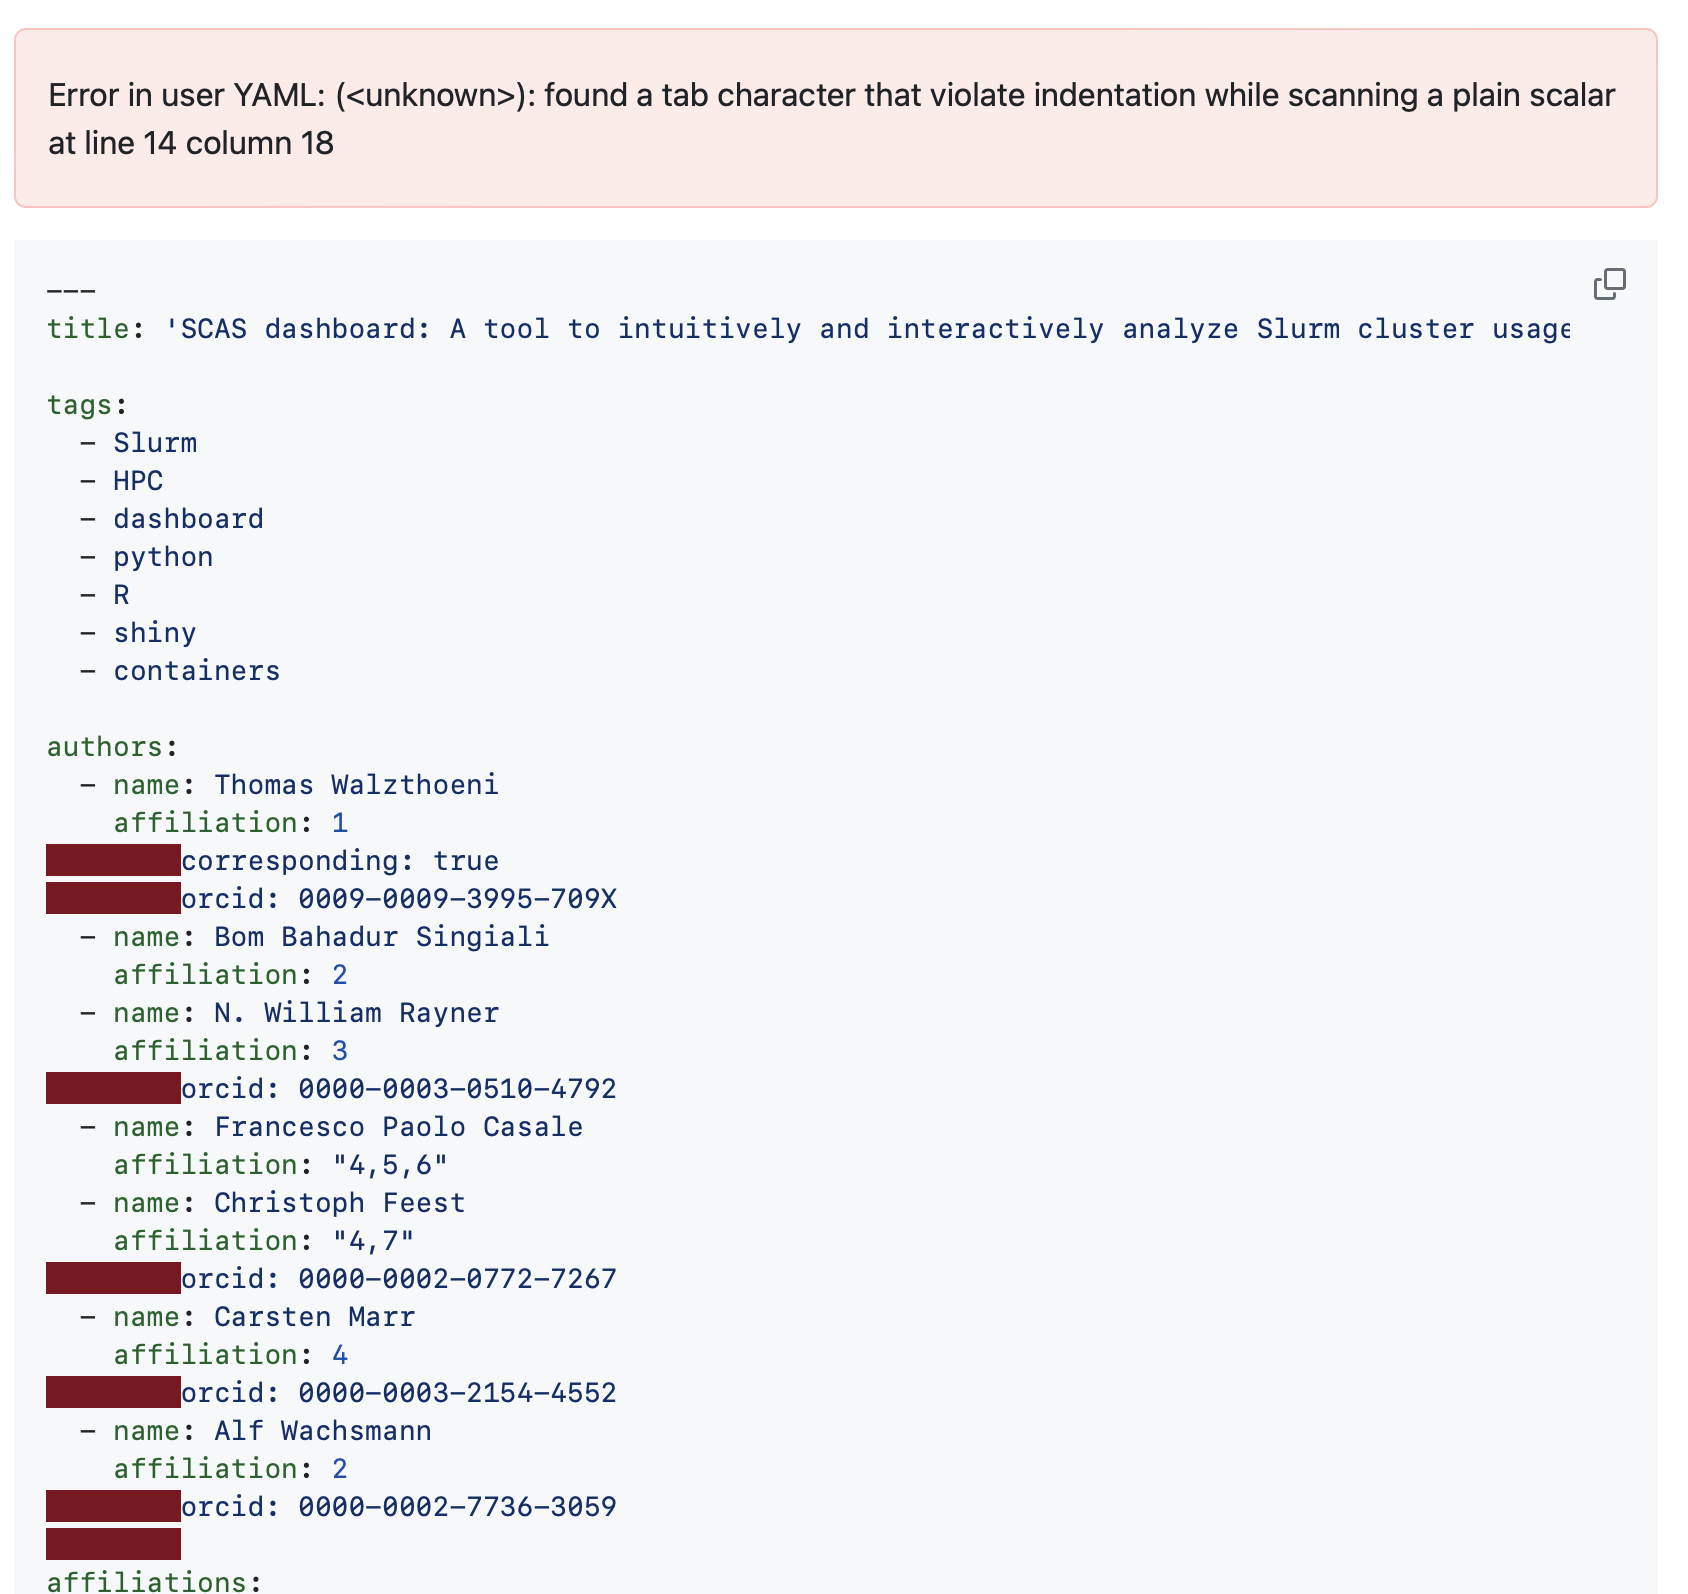Click the python tag entry
This screenshot has width=1688, height=1594.
(x=163, y=556)
